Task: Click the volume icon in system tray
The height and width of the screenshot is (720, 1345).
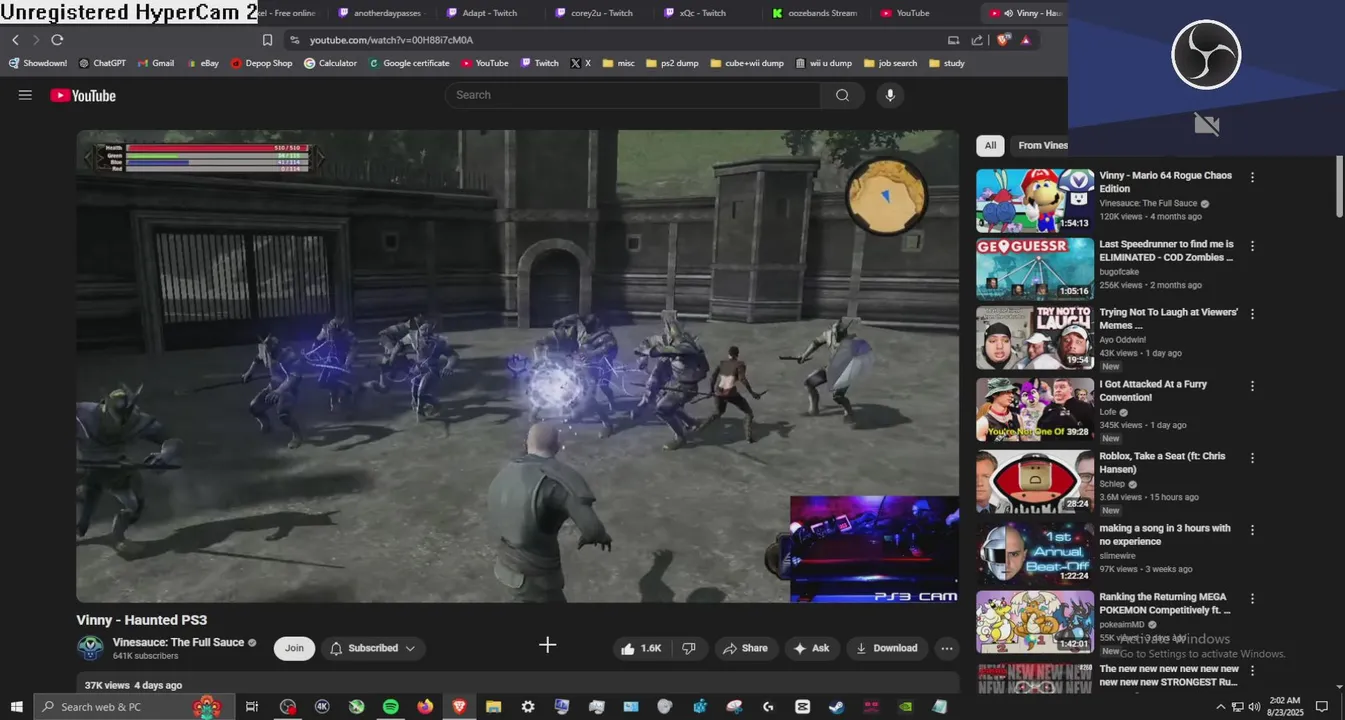Action: [x=1254, y=706]
